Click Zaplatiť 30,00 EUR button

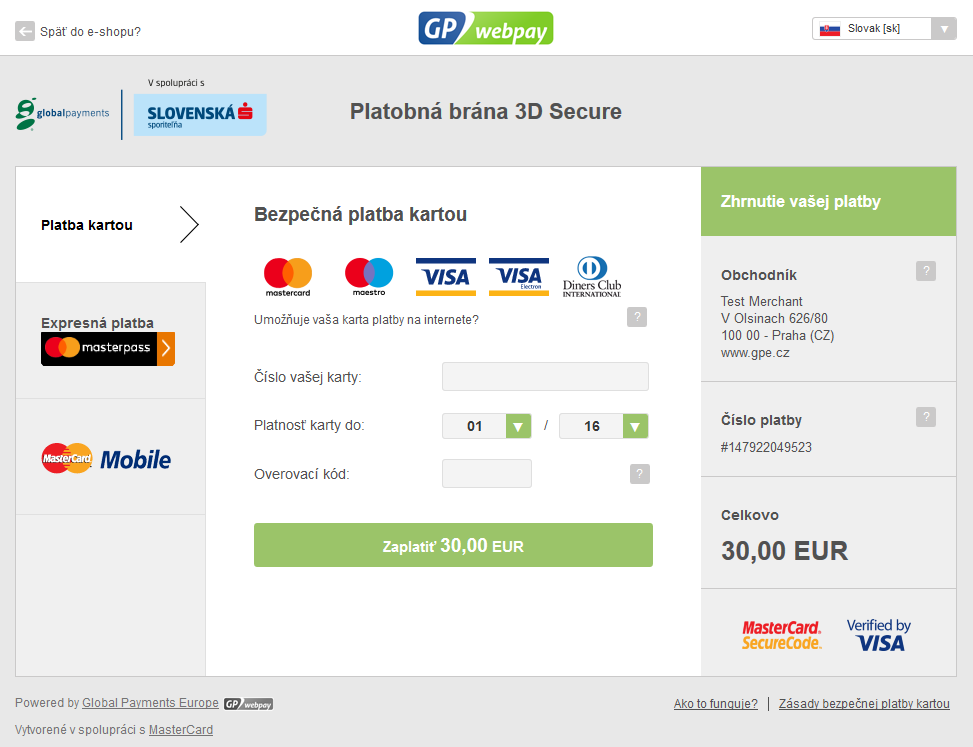[x=453, y=545]
